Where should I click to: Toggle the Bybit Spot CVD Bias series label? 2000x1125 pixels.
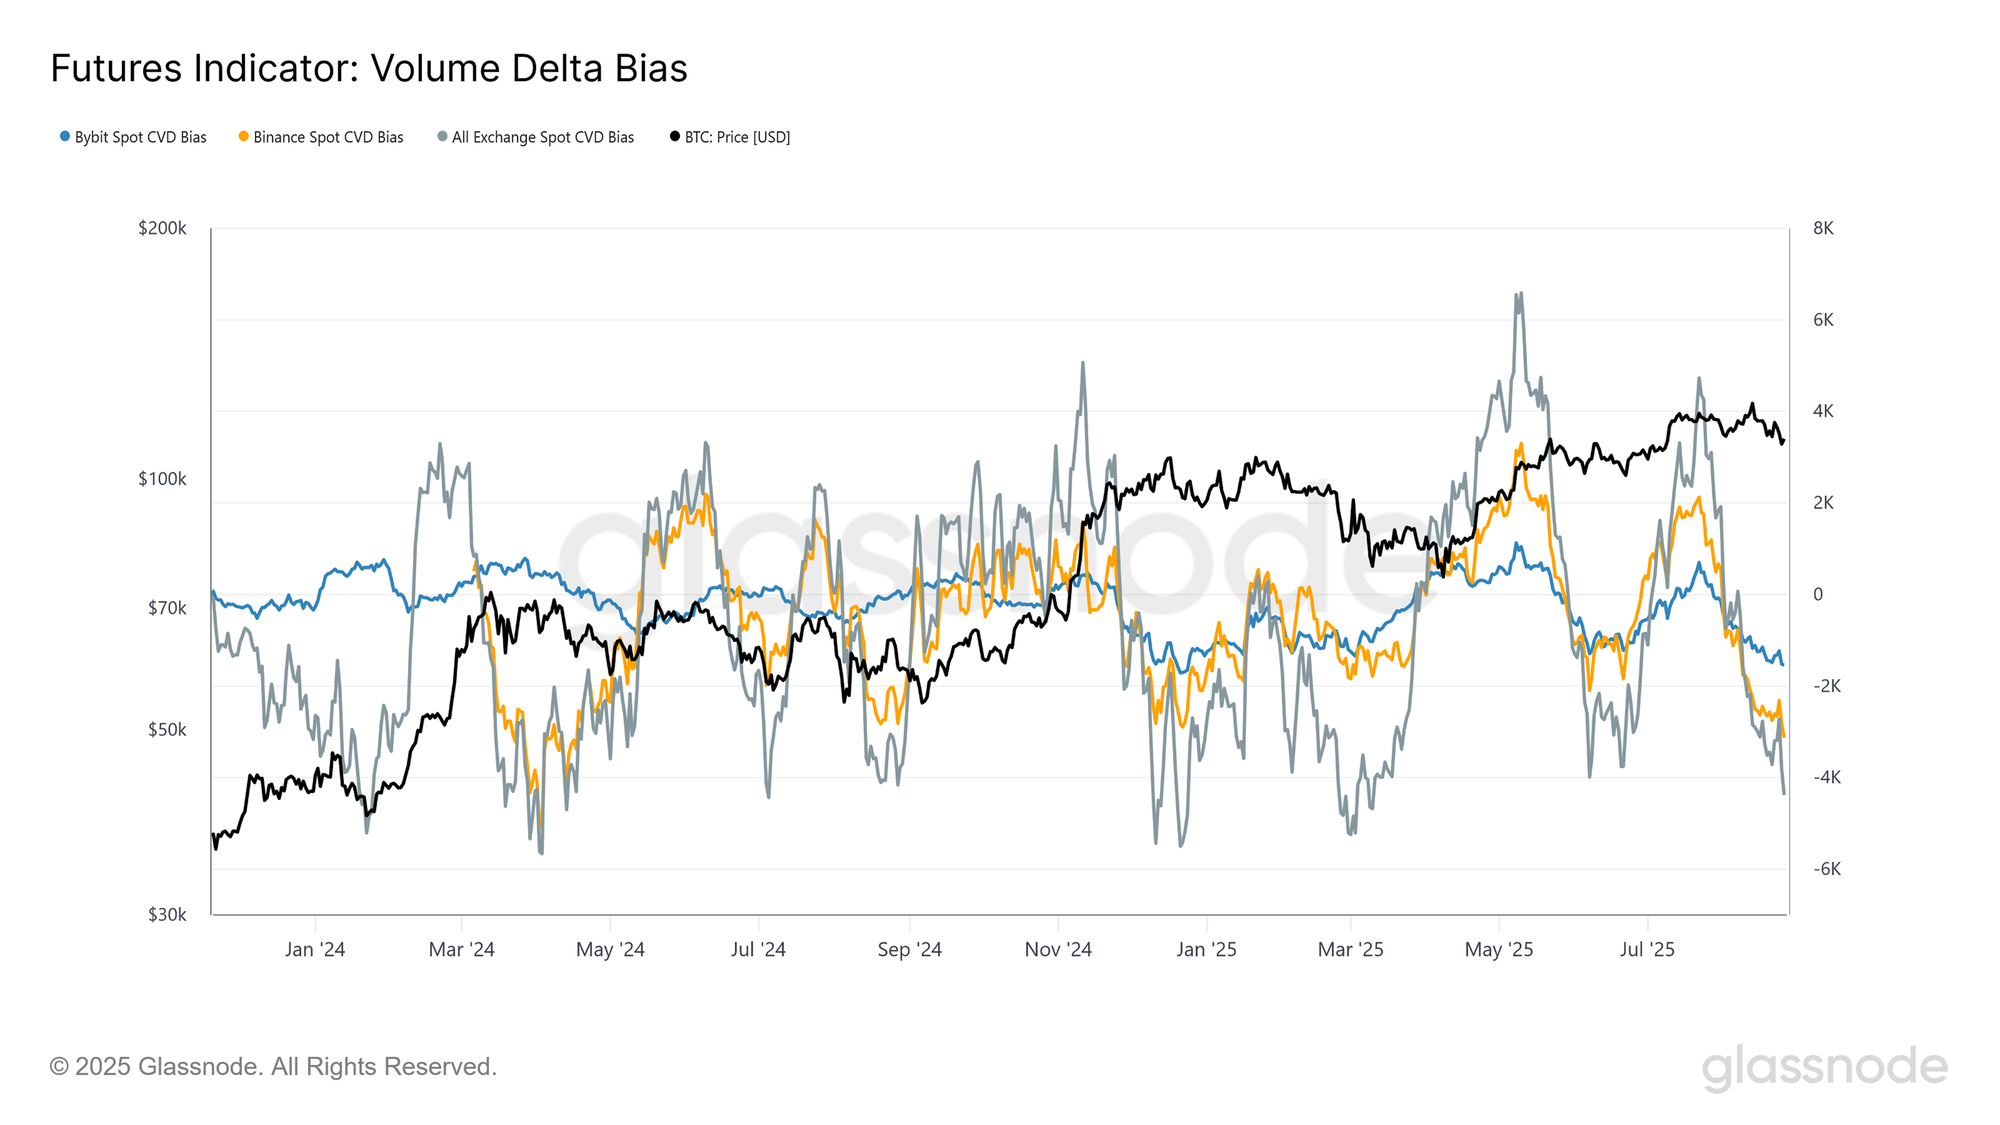tap(141, 137)
